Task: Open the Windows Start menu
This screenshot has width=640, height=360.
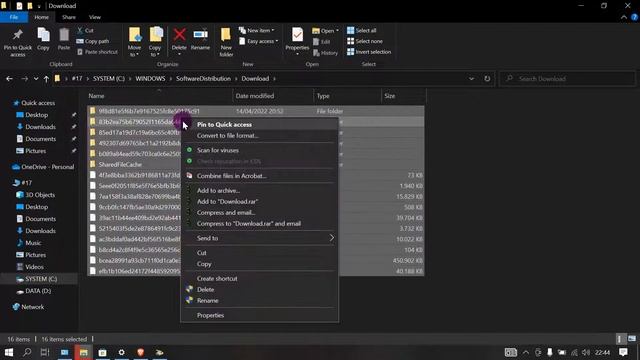Action: [9, 352]
